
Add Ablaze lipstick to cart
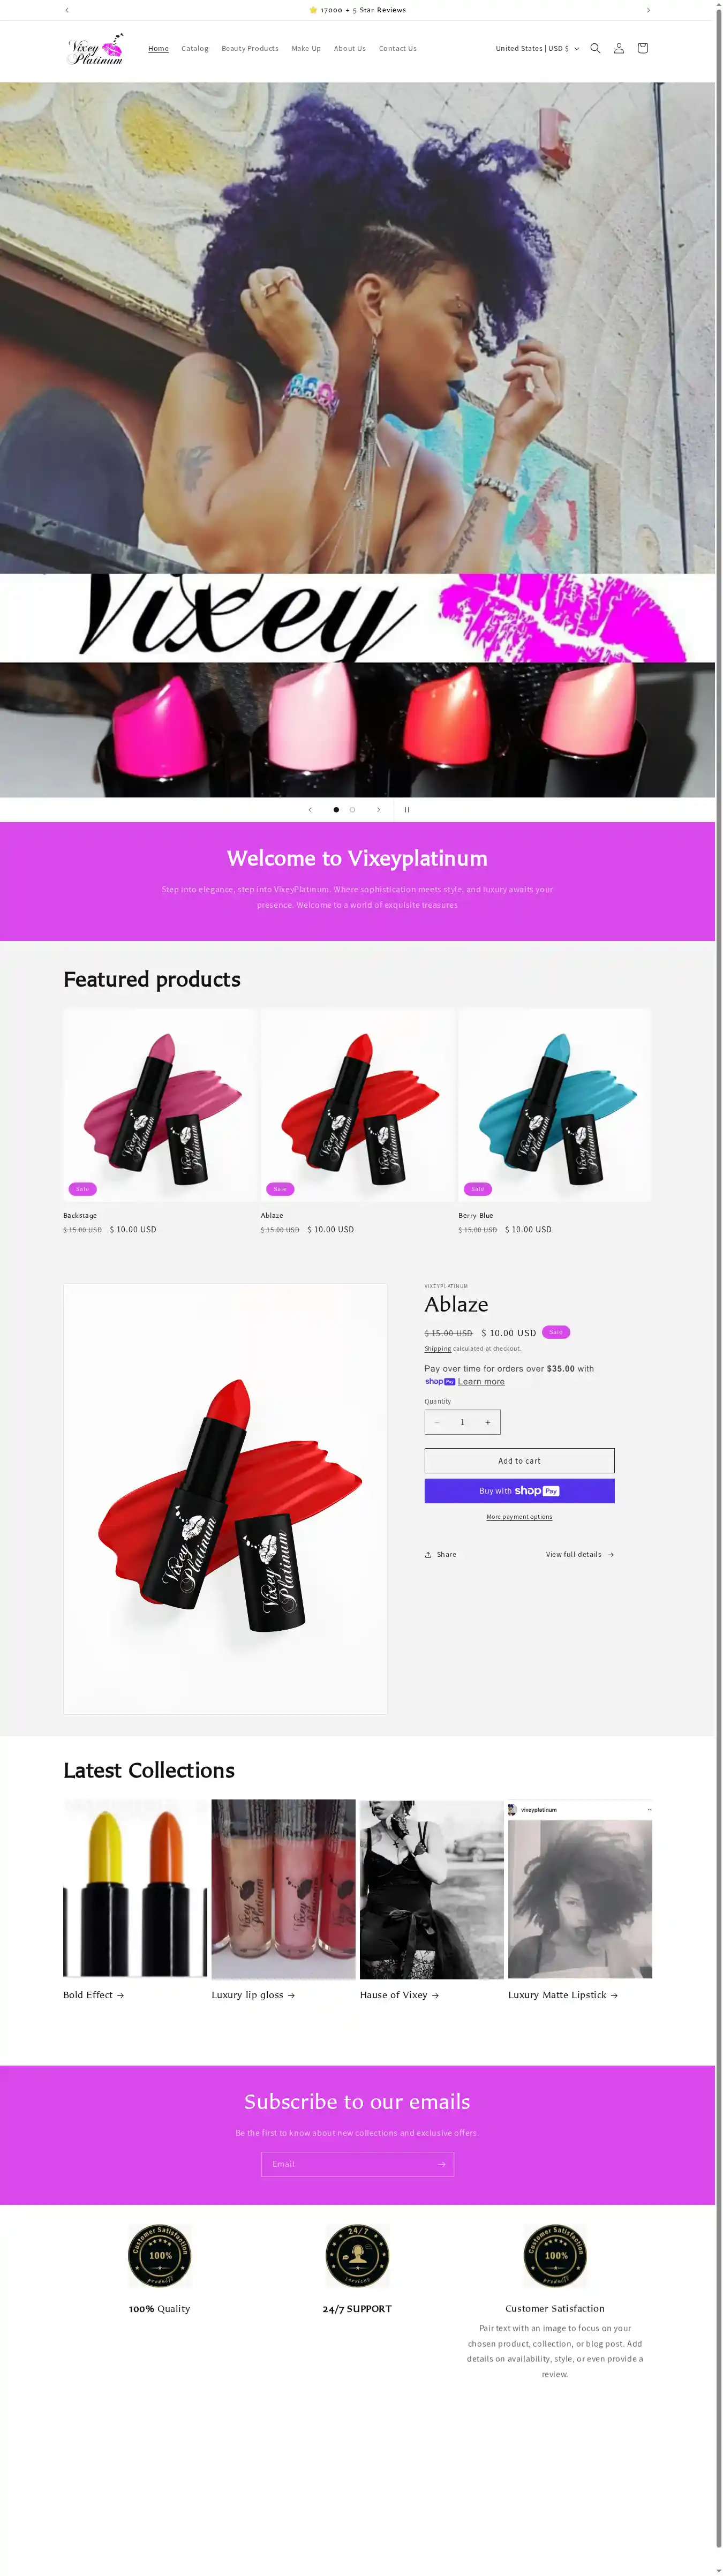point(519,1460)
